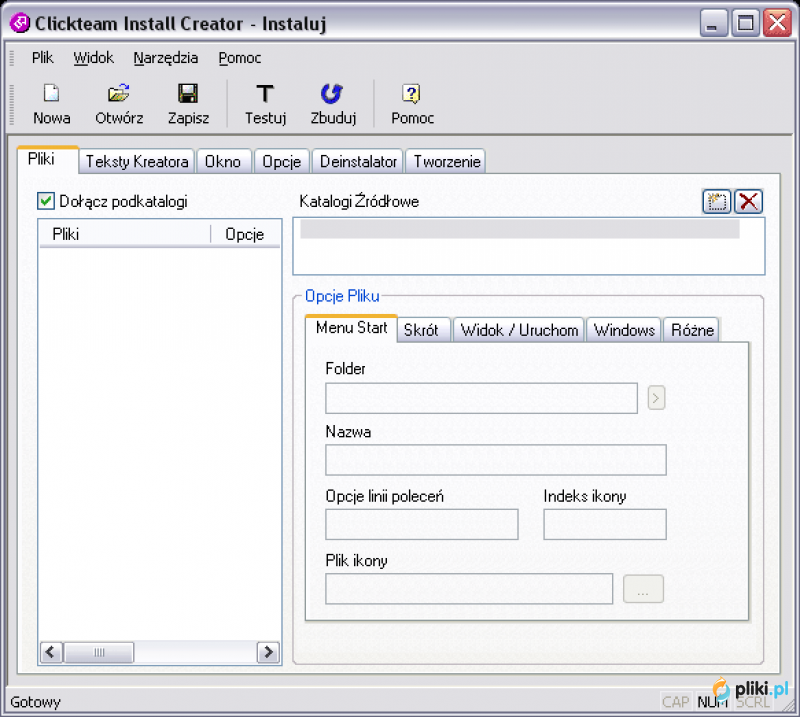Click the Opcje linii poleceń input field
This screenshot has height=717, width=800.
[421, 524]
